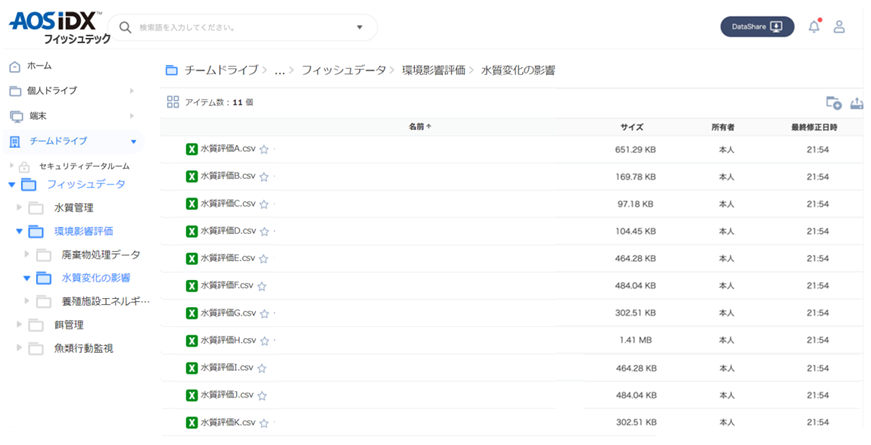
Task: Select チームドライブ in the sidebar
Action: pyautogui.click(x=58, y=141)
